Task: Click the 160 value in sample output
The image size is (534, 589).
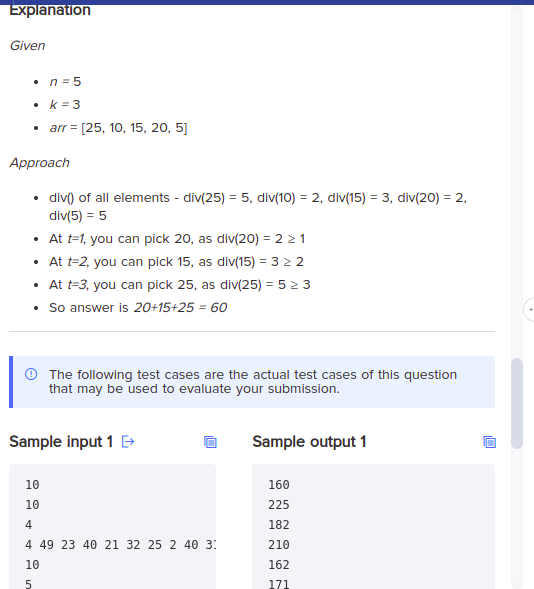Action: [x=279, y=485]
